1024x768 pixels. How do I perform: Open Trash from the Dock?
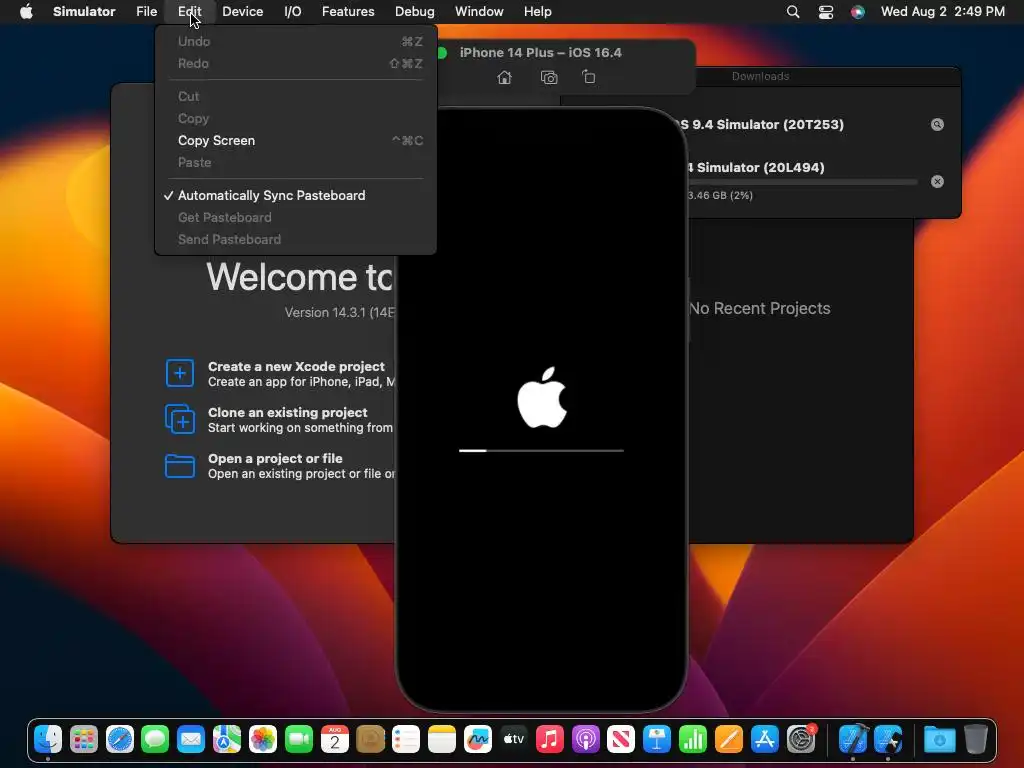[x=975, y=739]
